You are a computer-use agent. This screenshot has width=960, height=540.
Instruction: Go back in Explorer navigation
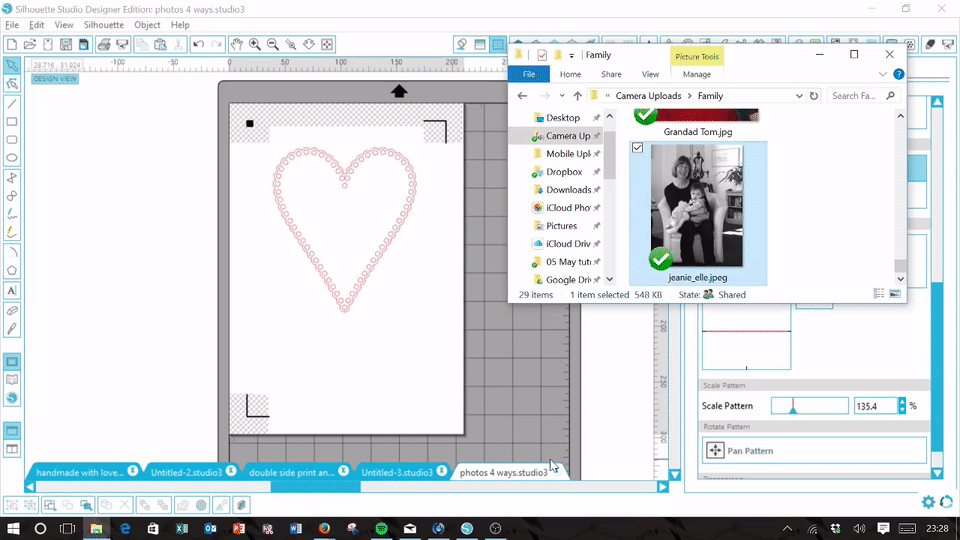[522, 96]
